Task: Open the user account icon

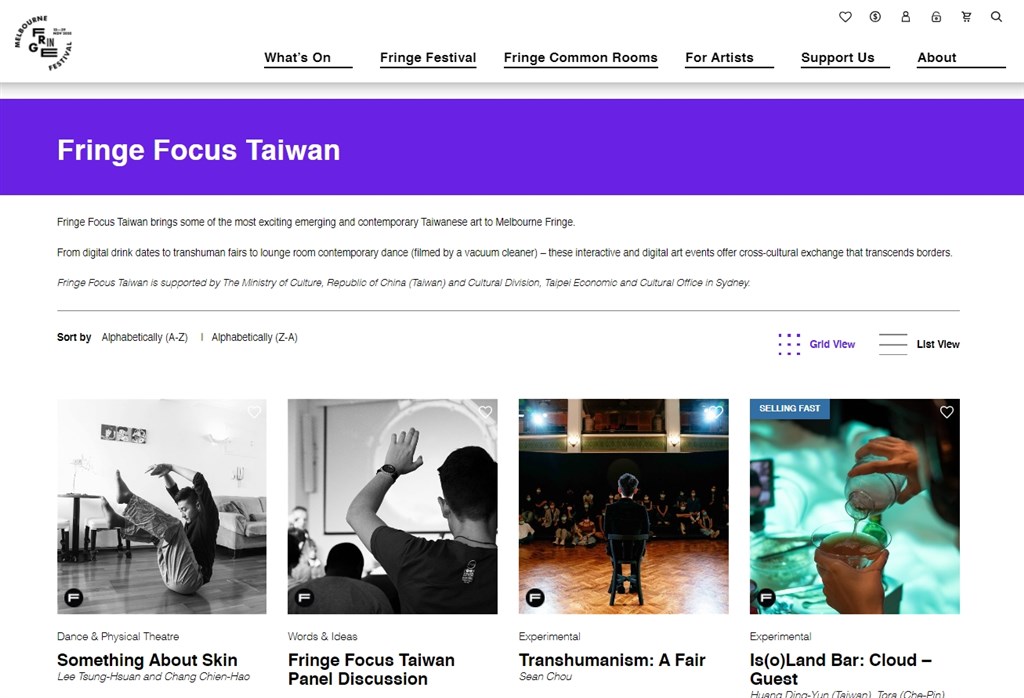Action: [906, 17]
